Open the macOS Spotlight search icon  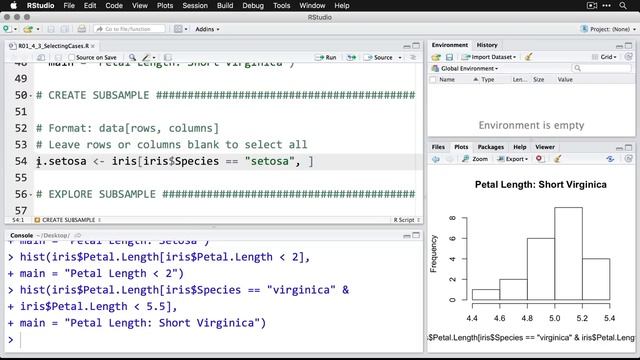tap(623, 5)
